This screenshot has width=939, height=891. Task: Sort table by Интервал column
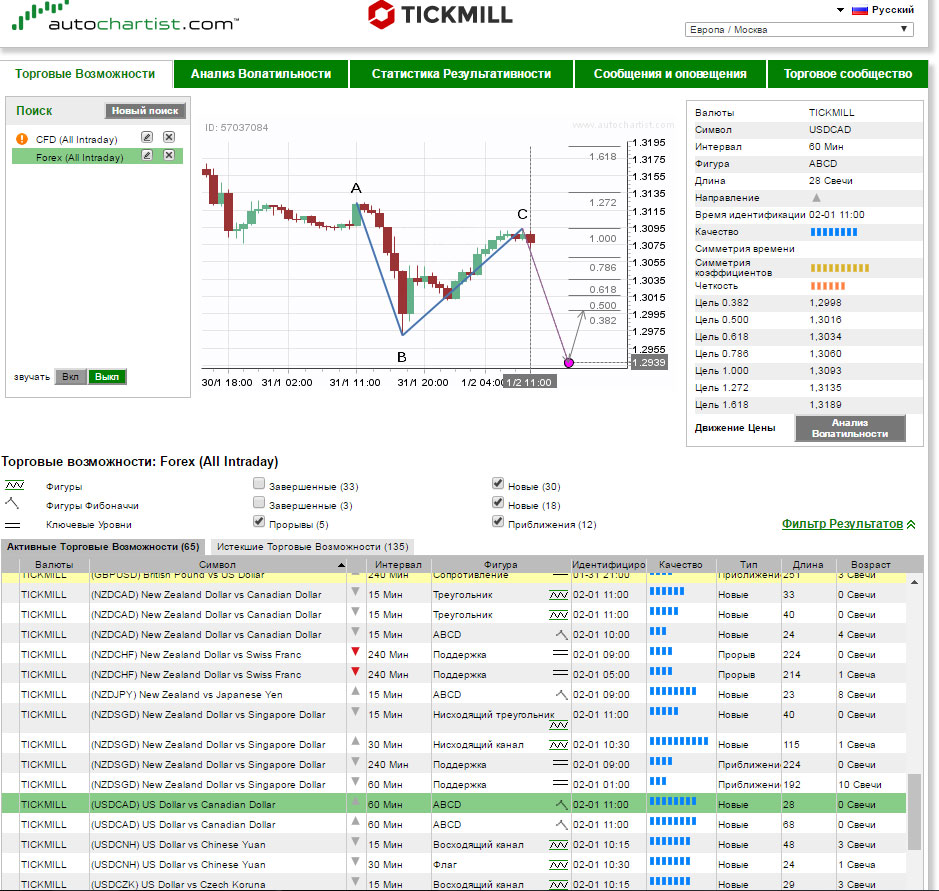[398, 564]
